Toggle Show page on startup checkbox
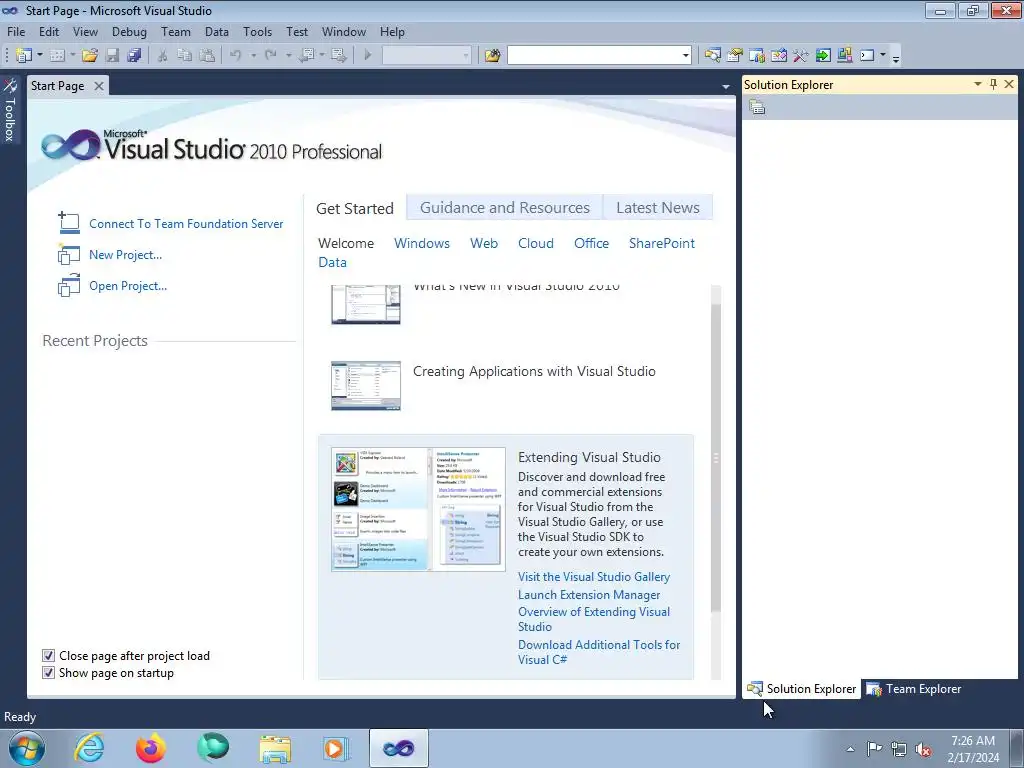Viewport: 1024px width, 768px height. tap(48, 673)
